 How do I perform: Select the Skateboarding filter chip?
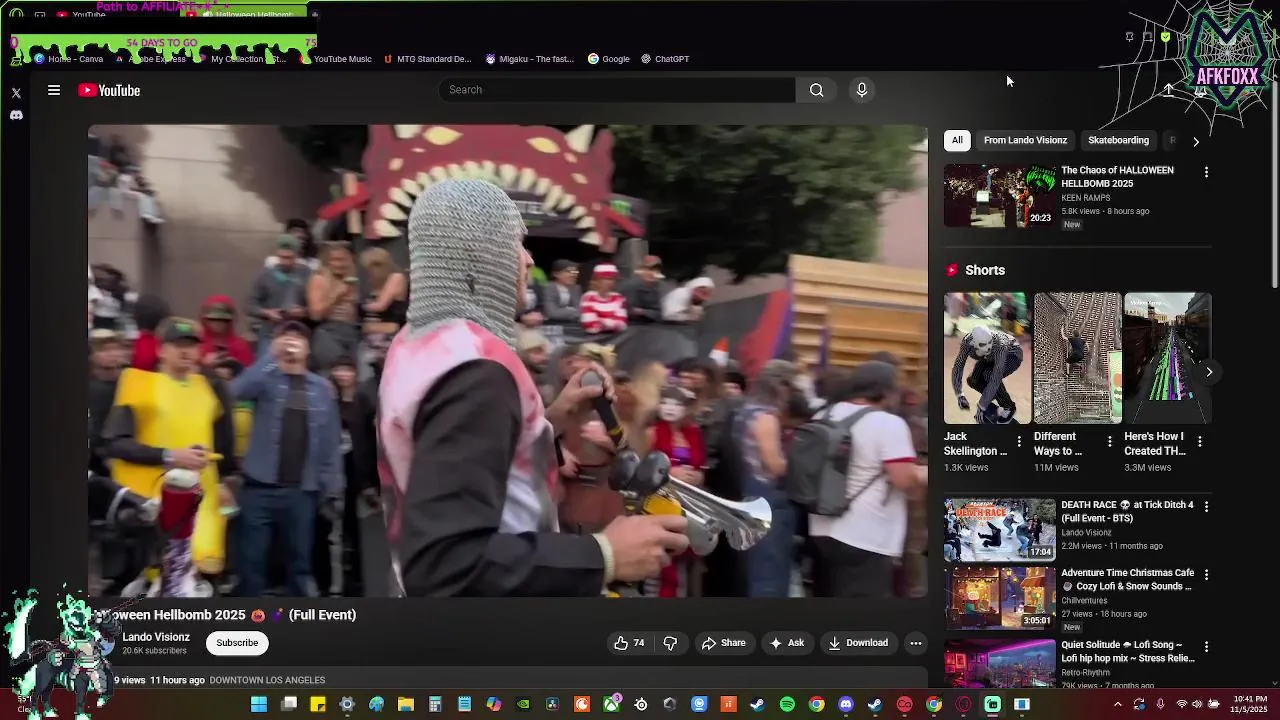pyautogui.click(x=1118, y=140)
